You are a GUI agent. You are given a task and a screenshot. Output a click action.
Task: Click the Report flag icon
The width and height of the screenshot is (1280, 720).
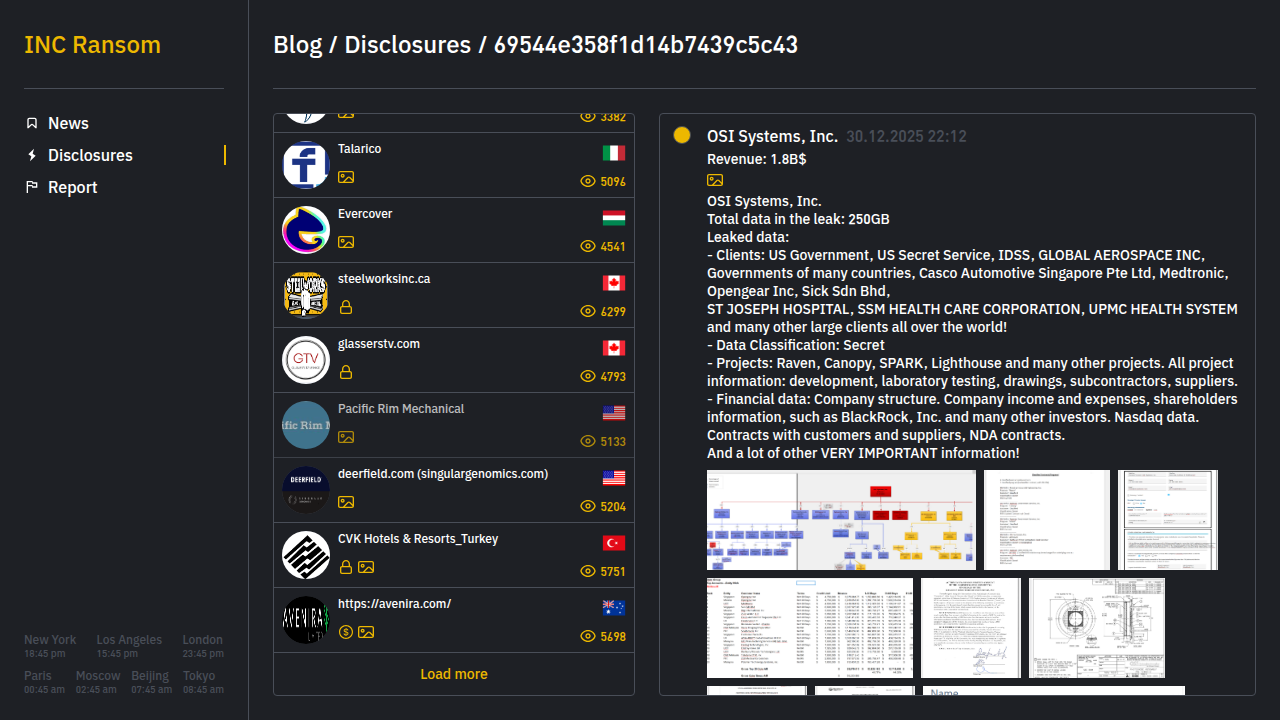pos(32,187)
